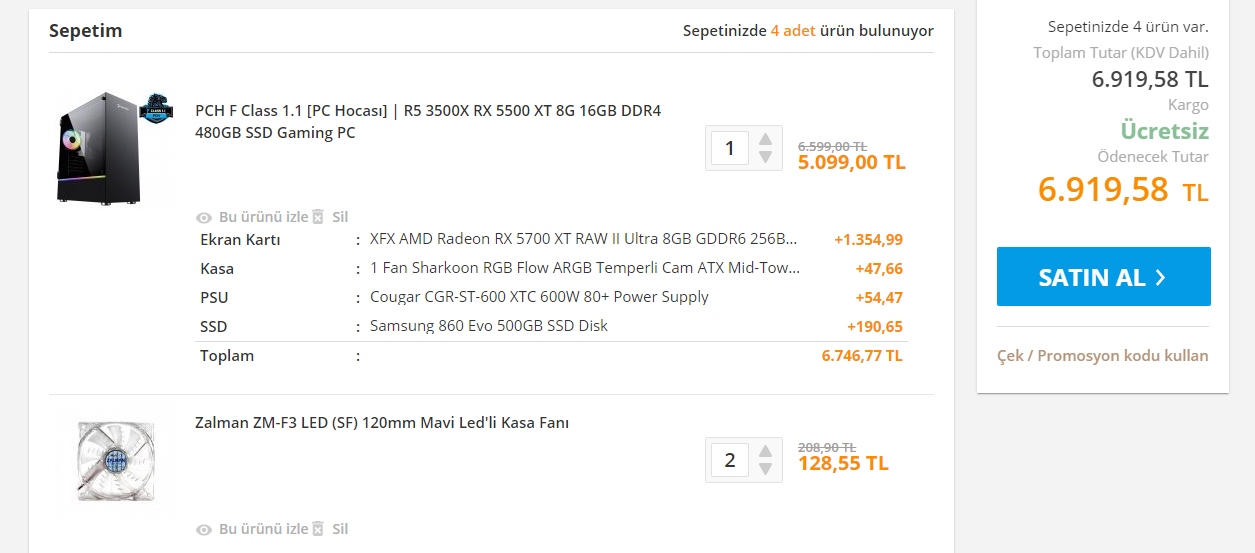
Task: Click the Zalman fan product thumbnail
Action: pyautogui.click(x=112, y=460)
